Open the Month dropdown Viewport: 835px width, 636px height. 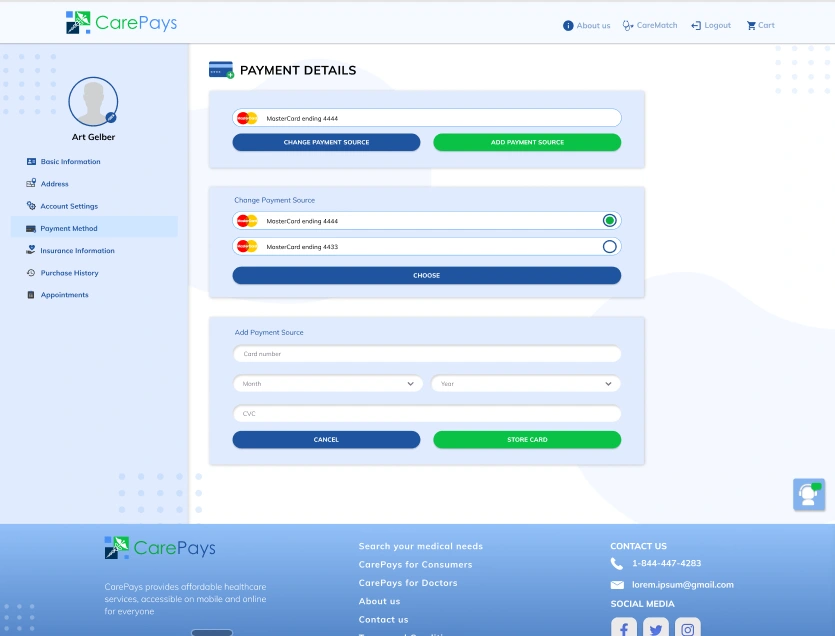pyautogui.click(x=328, y=384)
